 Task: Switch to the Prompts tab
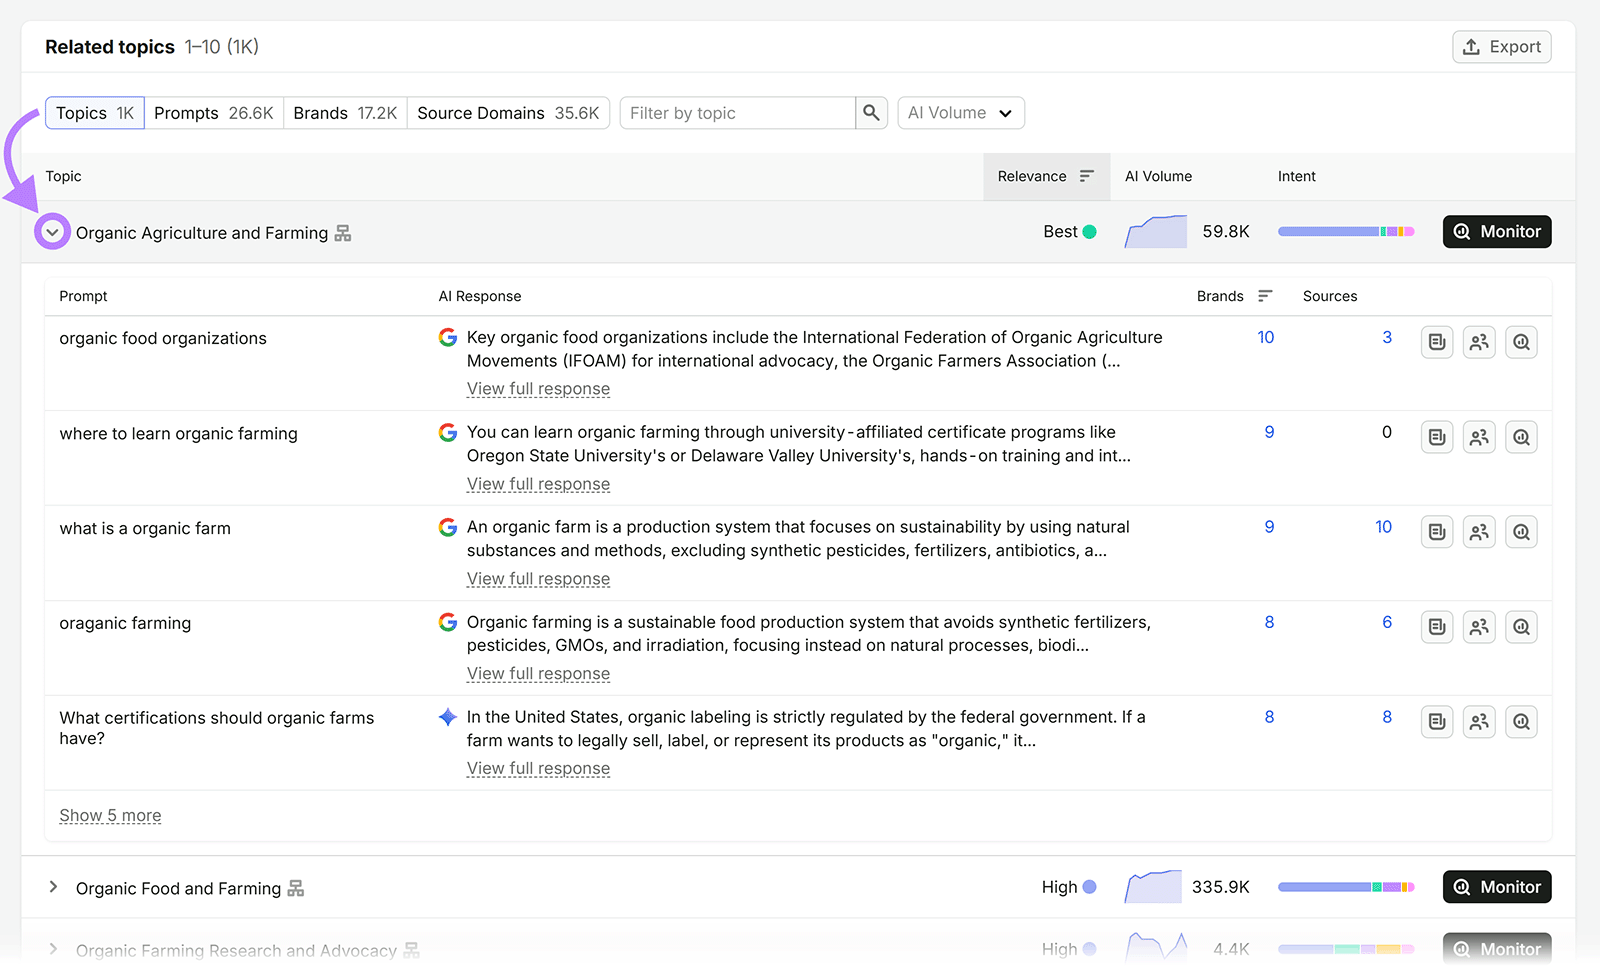pos(214,113)
